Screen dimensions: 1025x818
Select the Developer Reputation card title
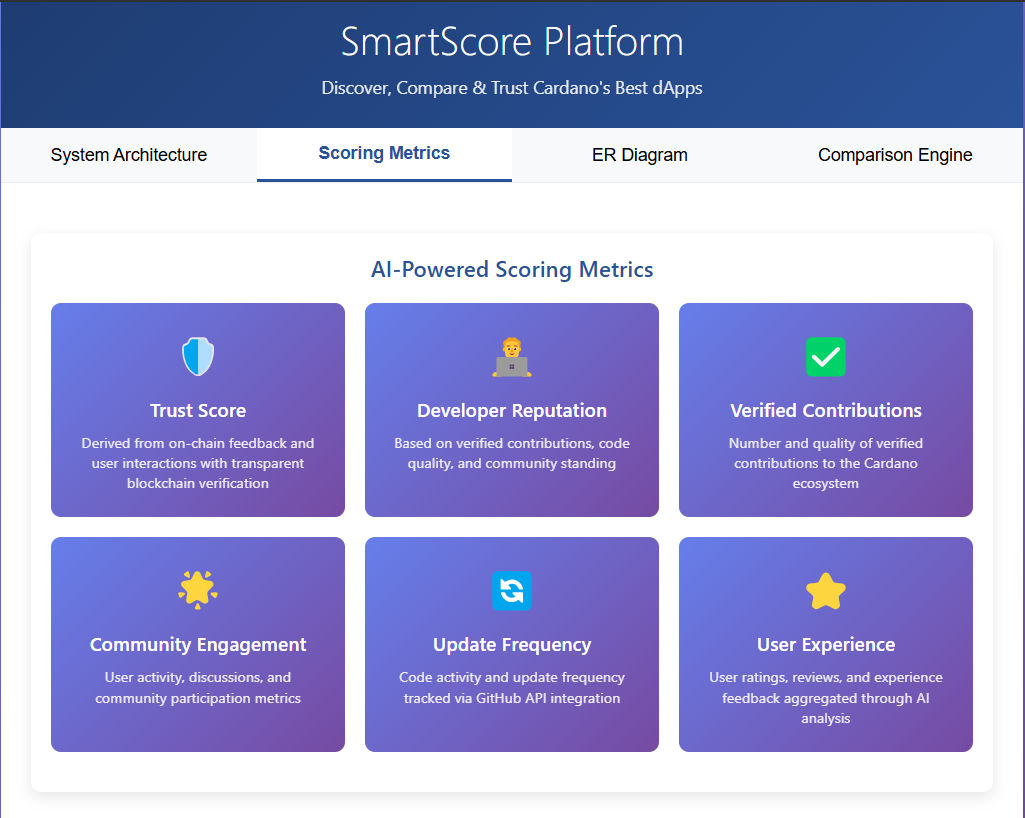[x=512, y=411]
